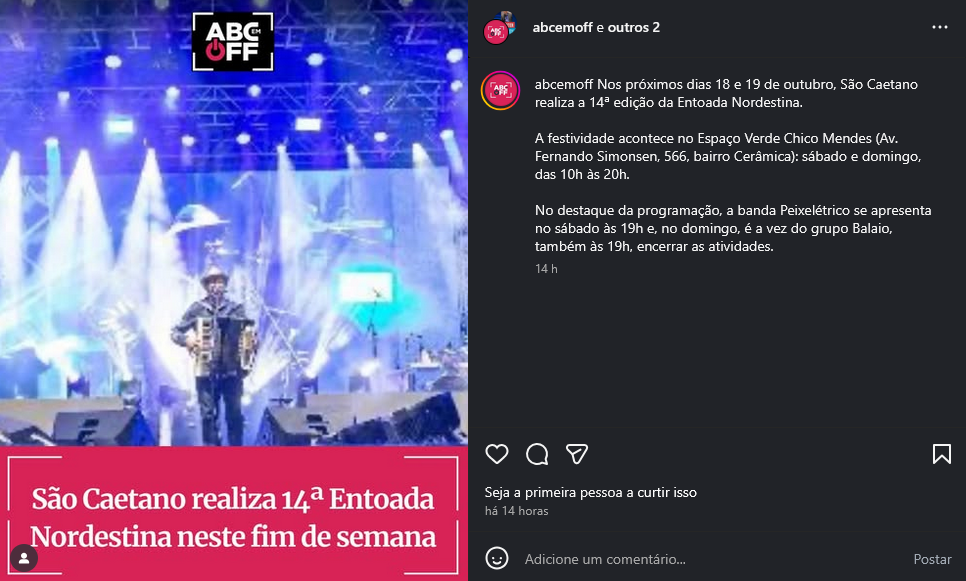Viewport: 966px width, 581px height.
Task: Open the emoji picker beside the comment field
Action: (x=497, y=558)
